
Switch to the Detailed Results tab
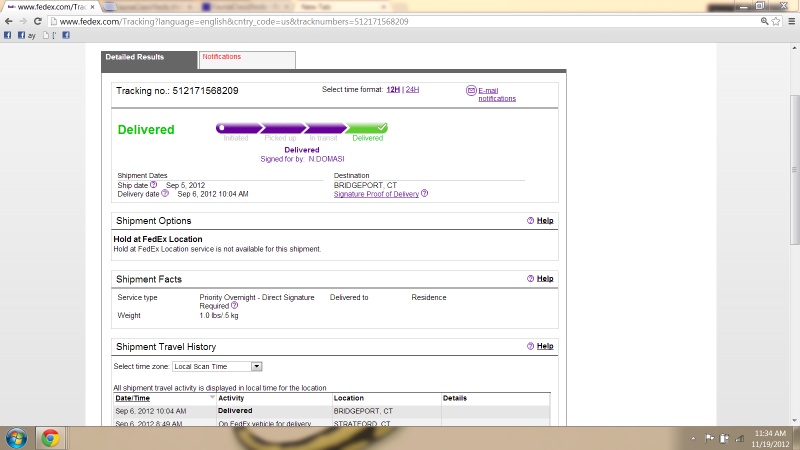click(149, 60)
